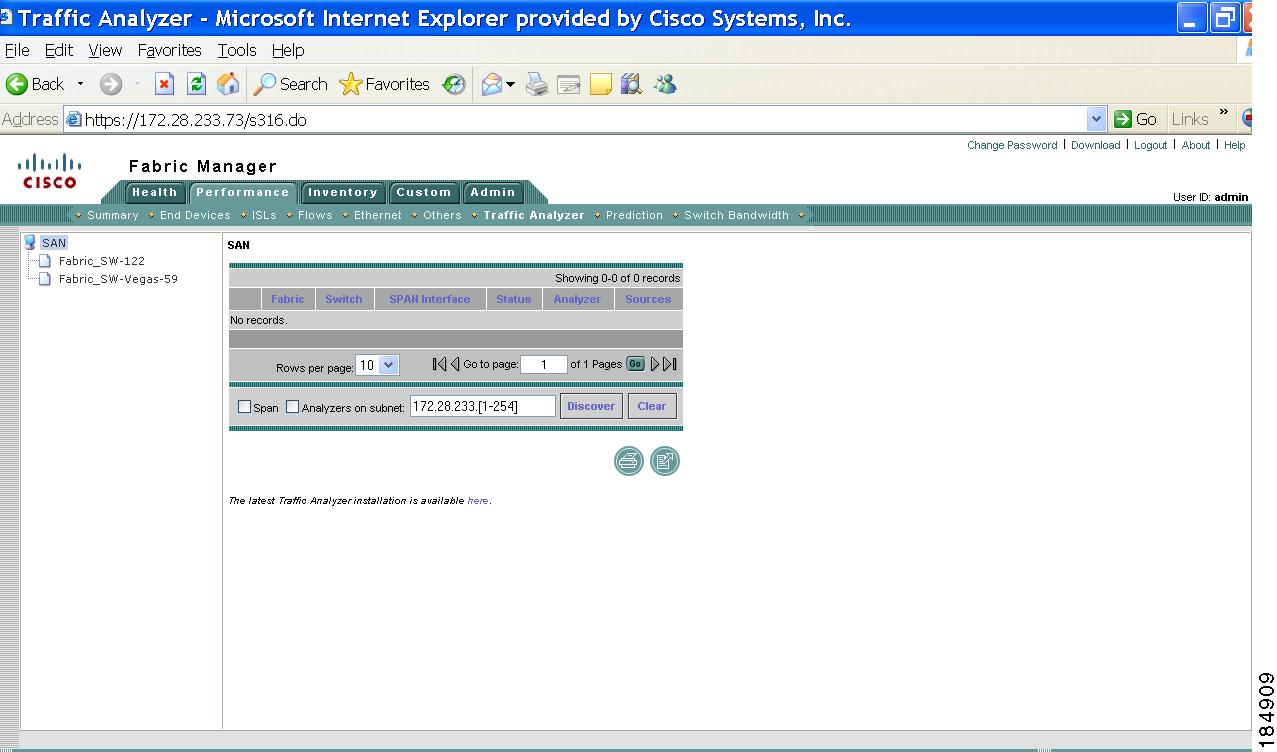
Task: Switch to the Health tab
Action: coord(155,192)
